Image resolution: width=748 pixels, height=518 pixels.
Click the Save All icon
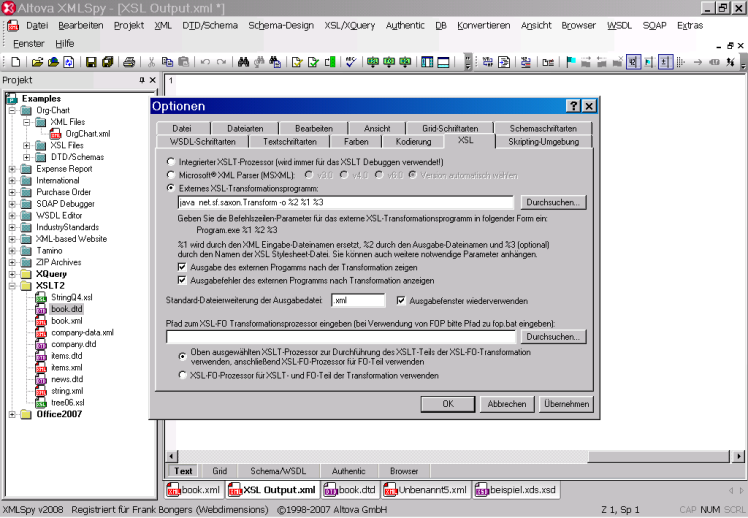[107, 62]
